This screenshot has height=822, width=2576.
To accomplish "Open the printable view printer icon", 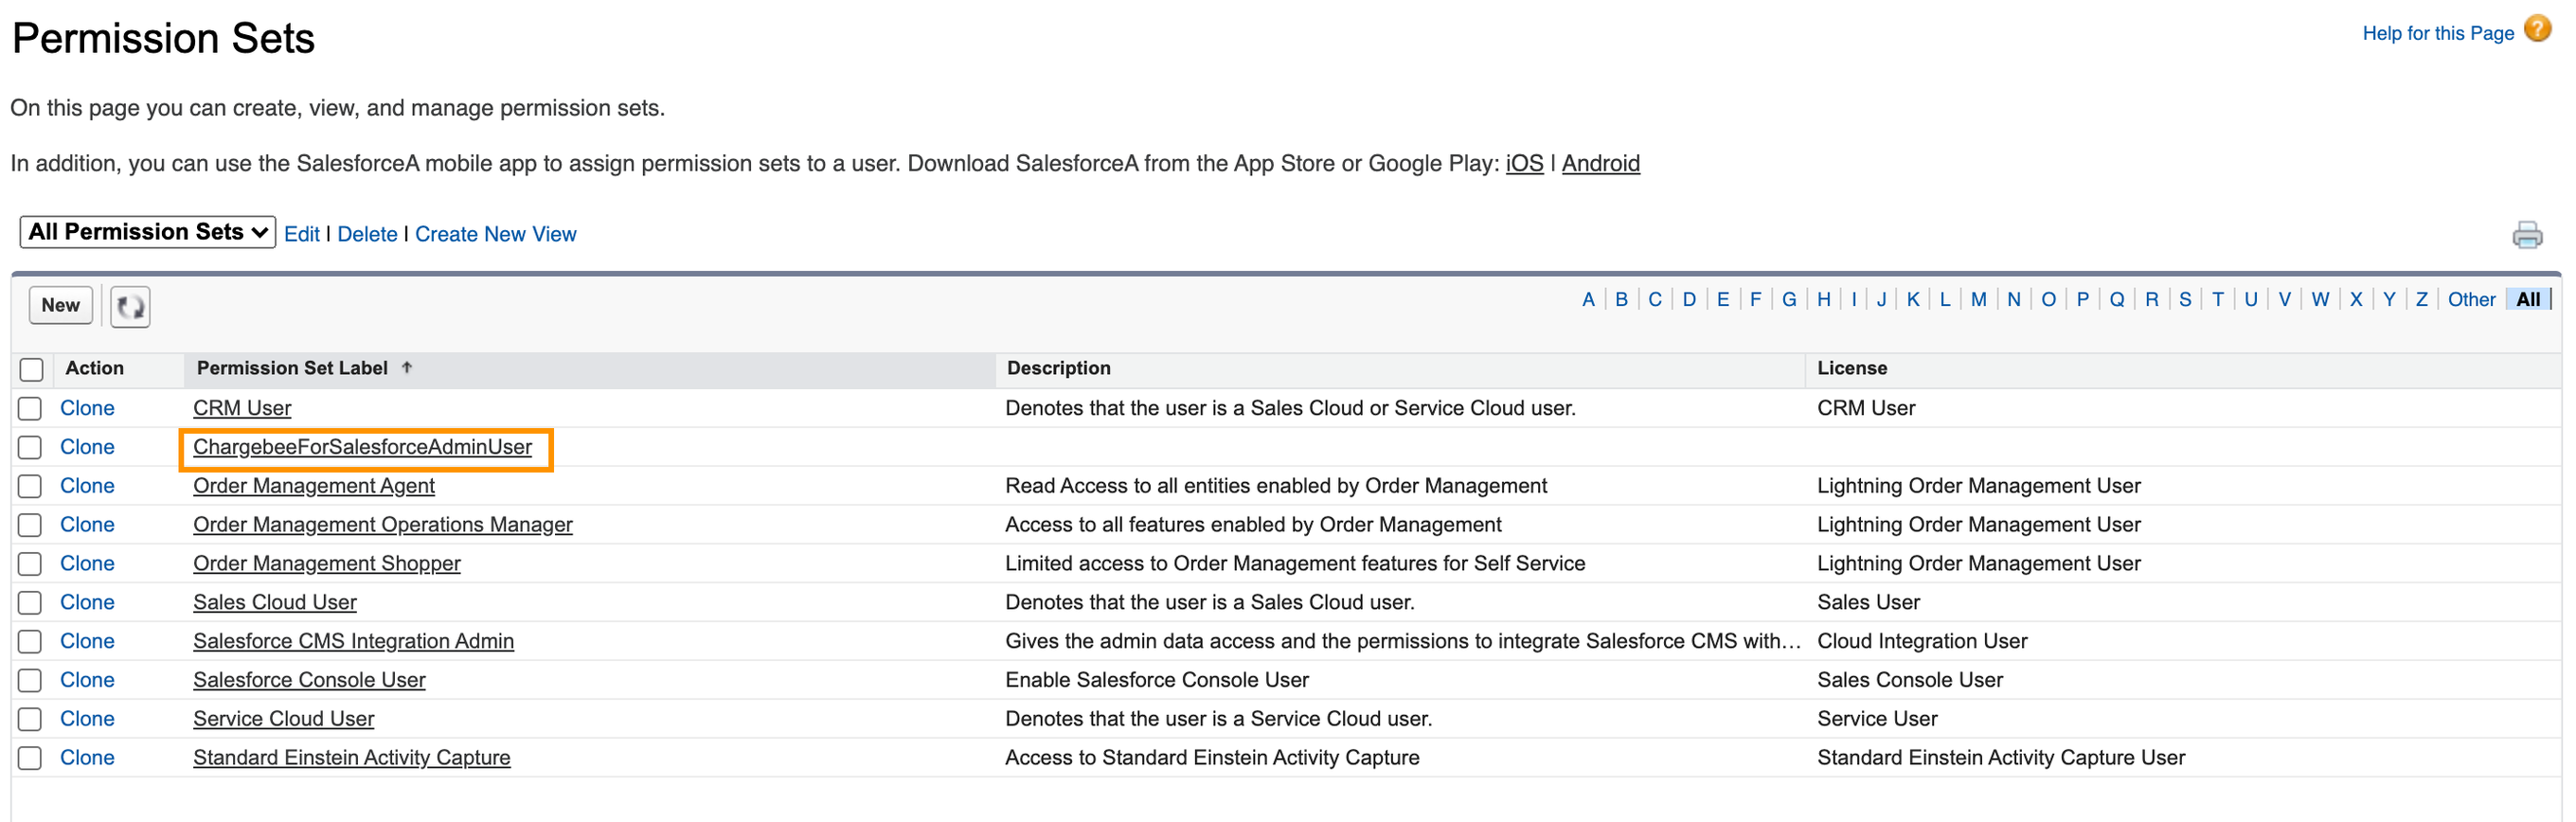I will click(x=2526, y=235).
